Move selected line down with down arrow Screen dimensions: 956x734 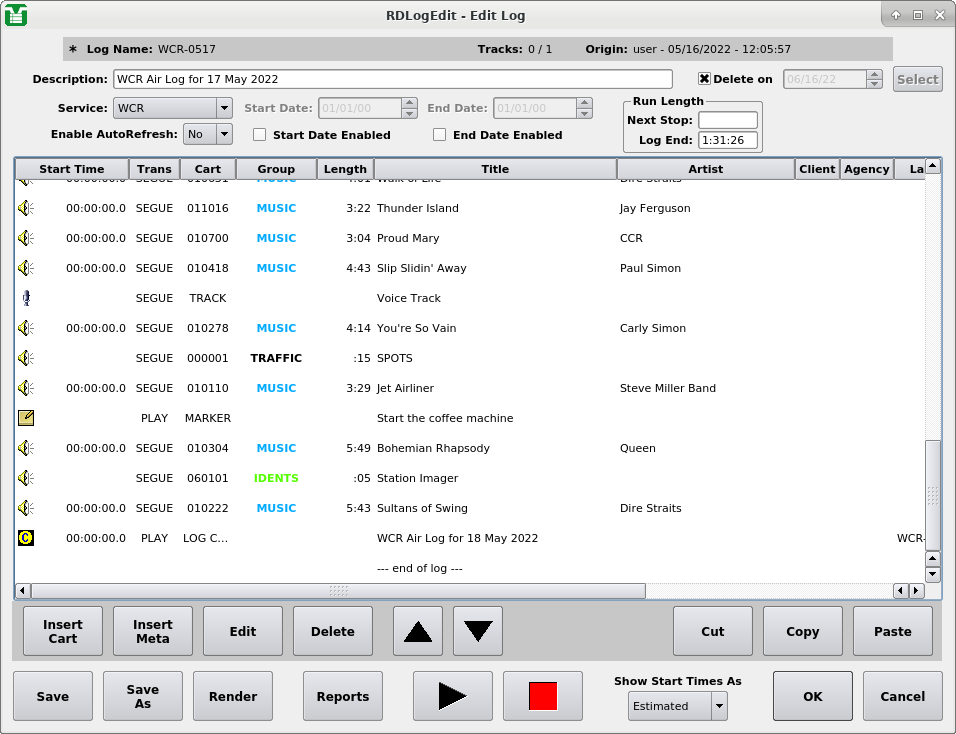478,631
